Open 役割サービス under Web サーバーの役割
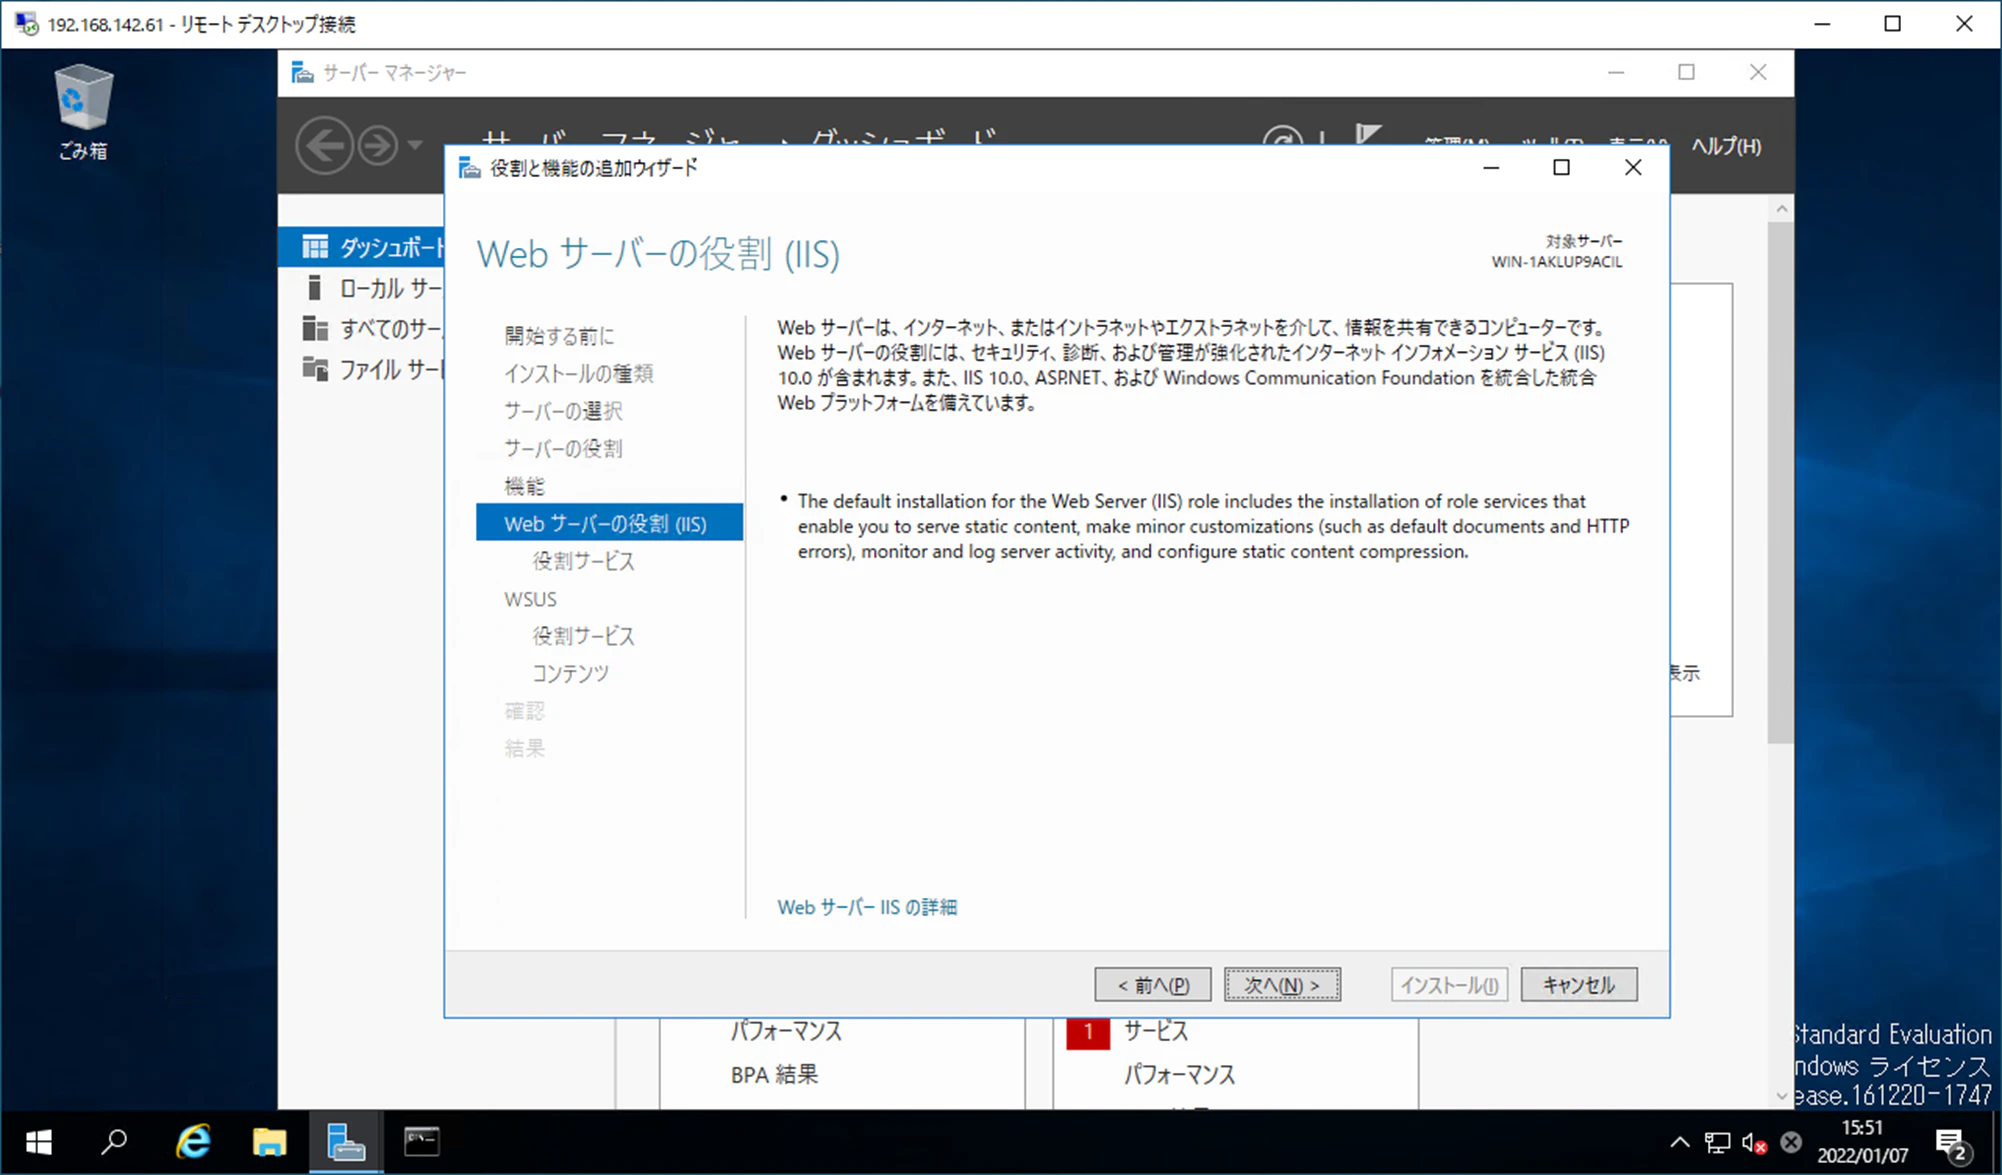Image resolution: width=2002 pixels, height=1175 pixels. click(583, 561)
